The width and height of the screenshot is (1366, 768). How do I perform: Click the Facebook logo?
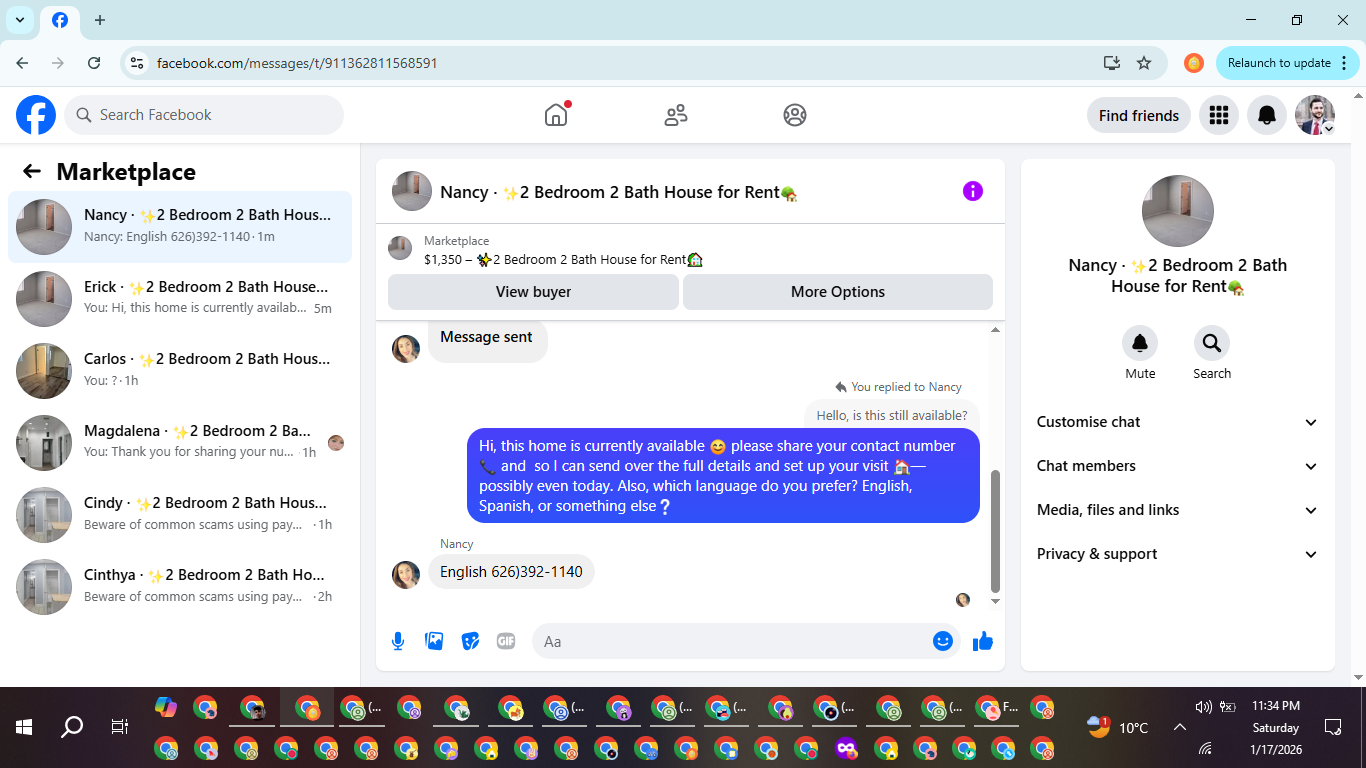pyautogui.click(x=36, y=115)
